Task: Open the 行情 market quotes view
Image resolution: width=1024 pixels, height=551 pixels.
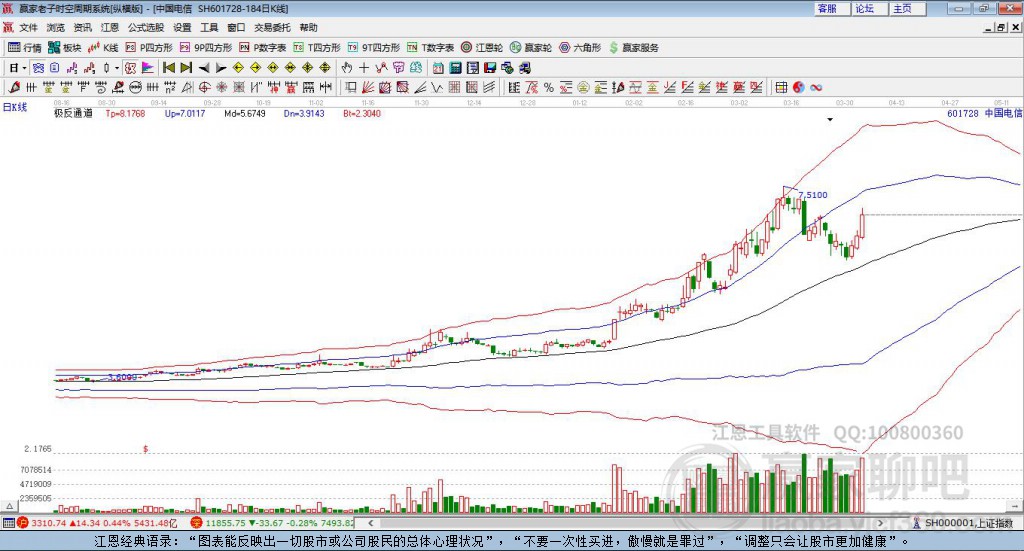Action: 24,48
